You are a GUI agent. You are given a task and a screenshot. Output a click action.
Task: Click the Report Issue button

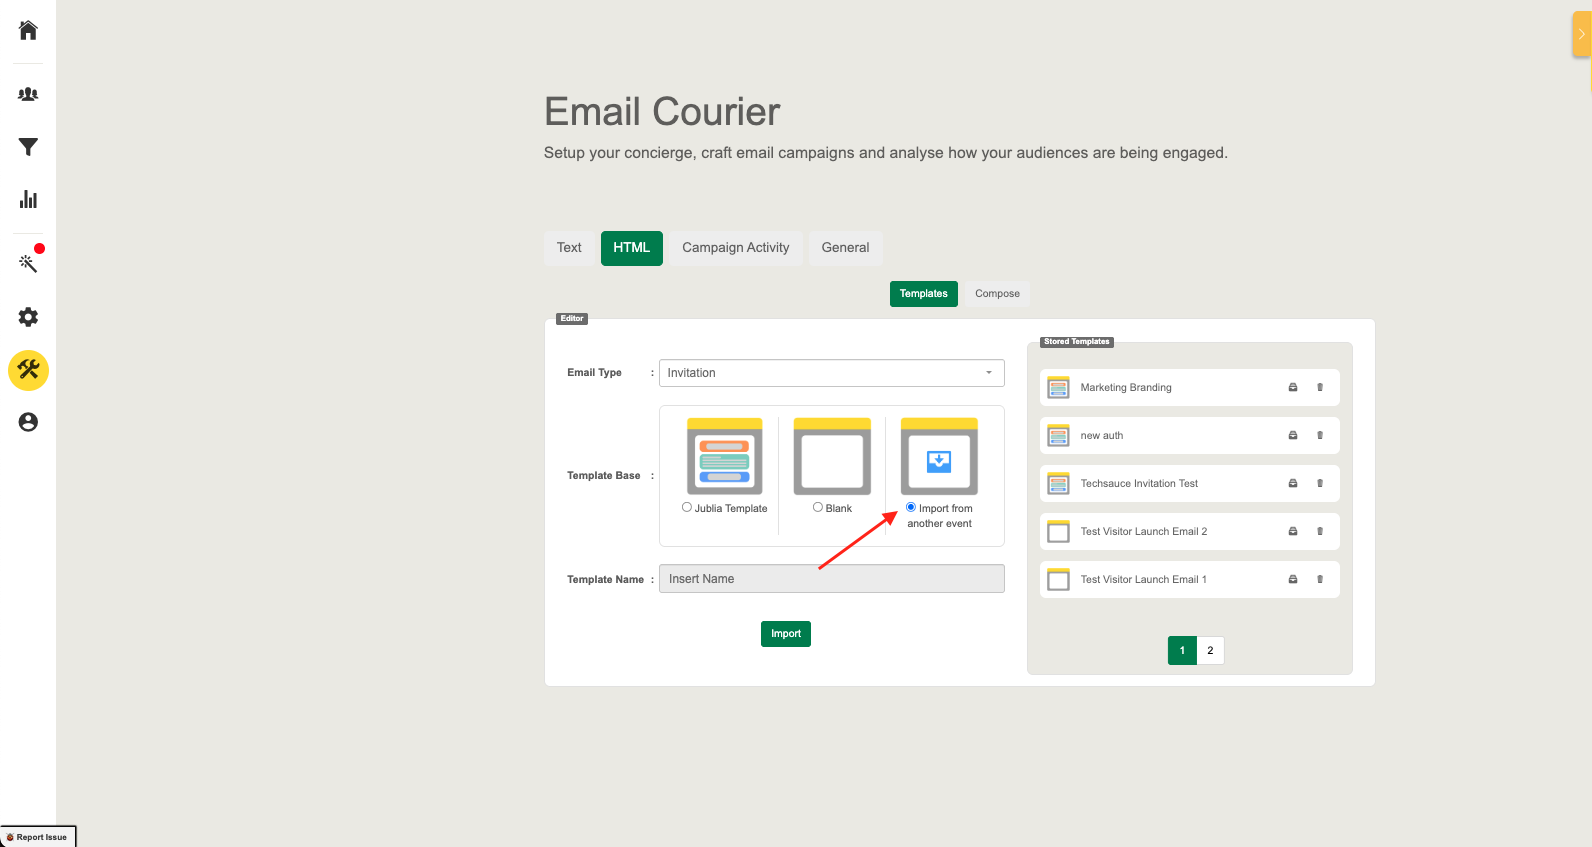[x=38, y=837]
